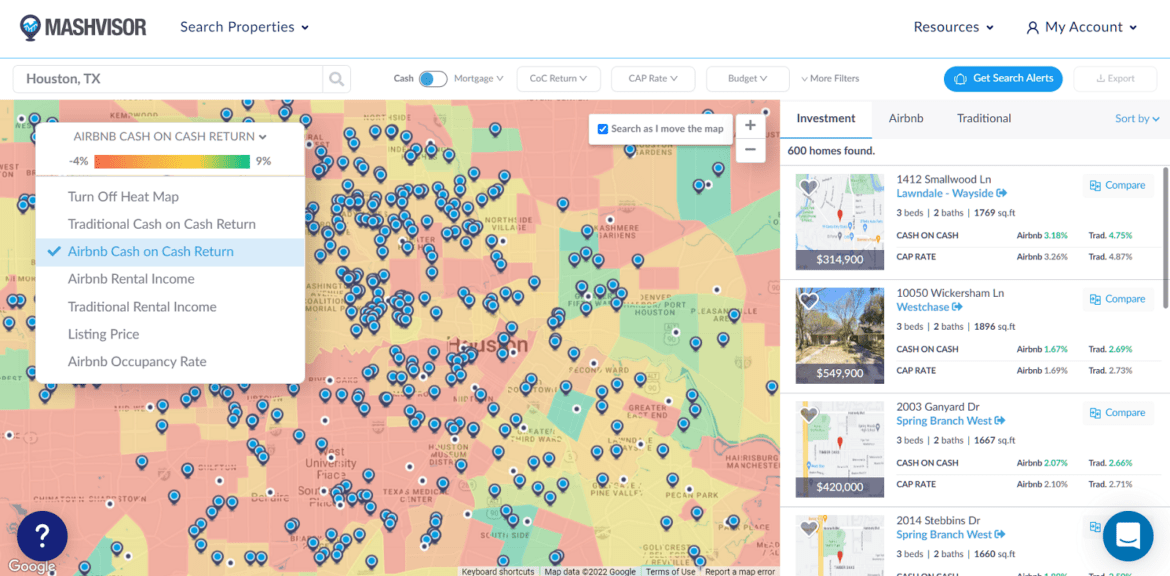Choose Airbnb Occupancy Rate heat map
The width and height of the screenshot is (1170, 576).
(137, 362)
